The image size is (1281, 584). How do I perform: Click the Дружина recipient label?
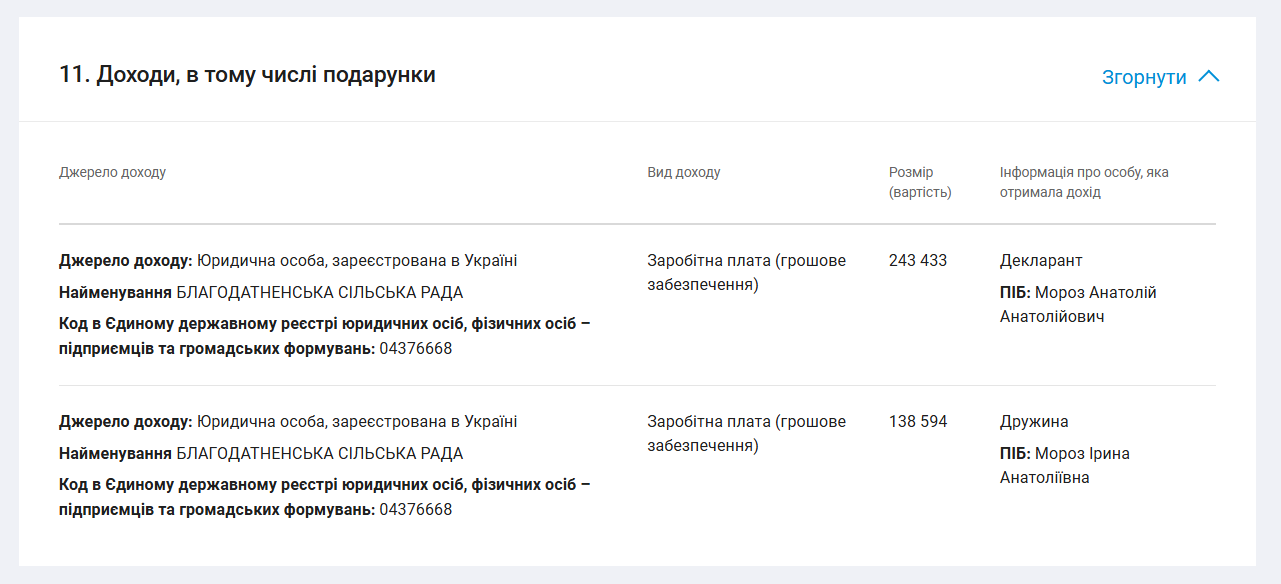1034,422
